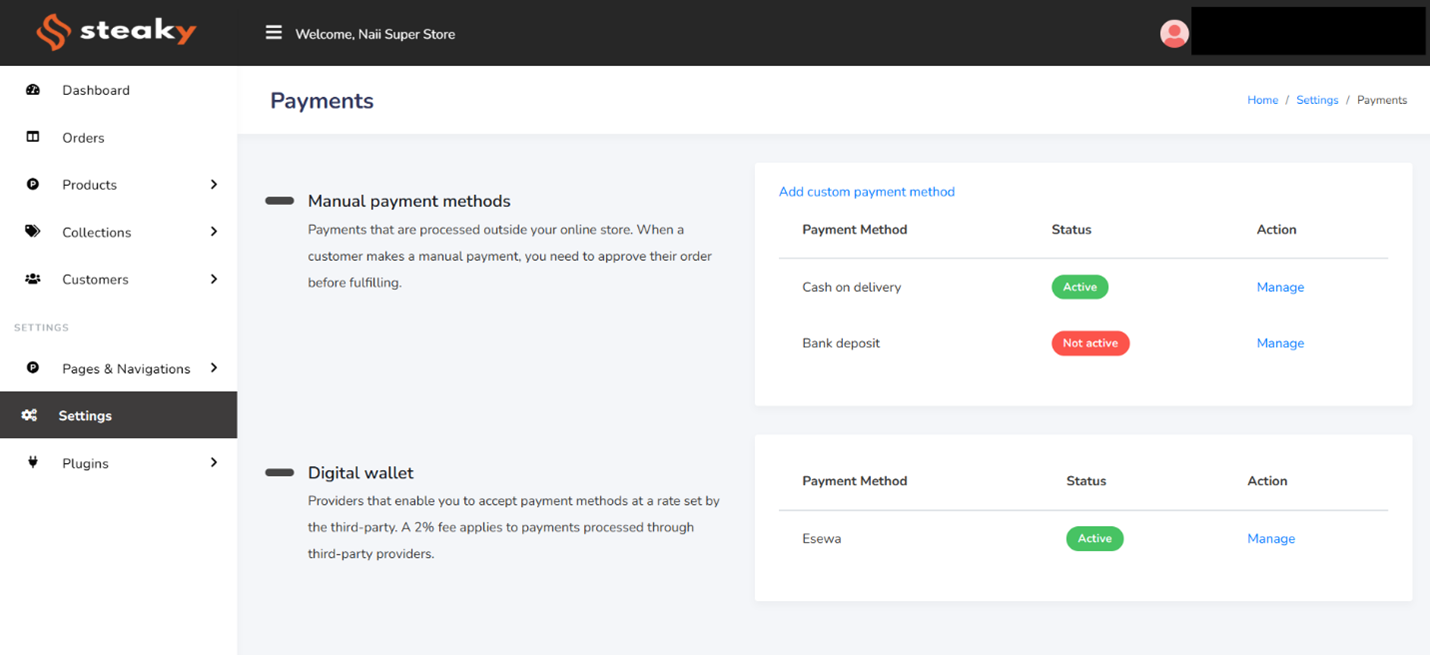Click Add custom payment method
Screen dimensions: 1430x655
[x=866, y=191]
